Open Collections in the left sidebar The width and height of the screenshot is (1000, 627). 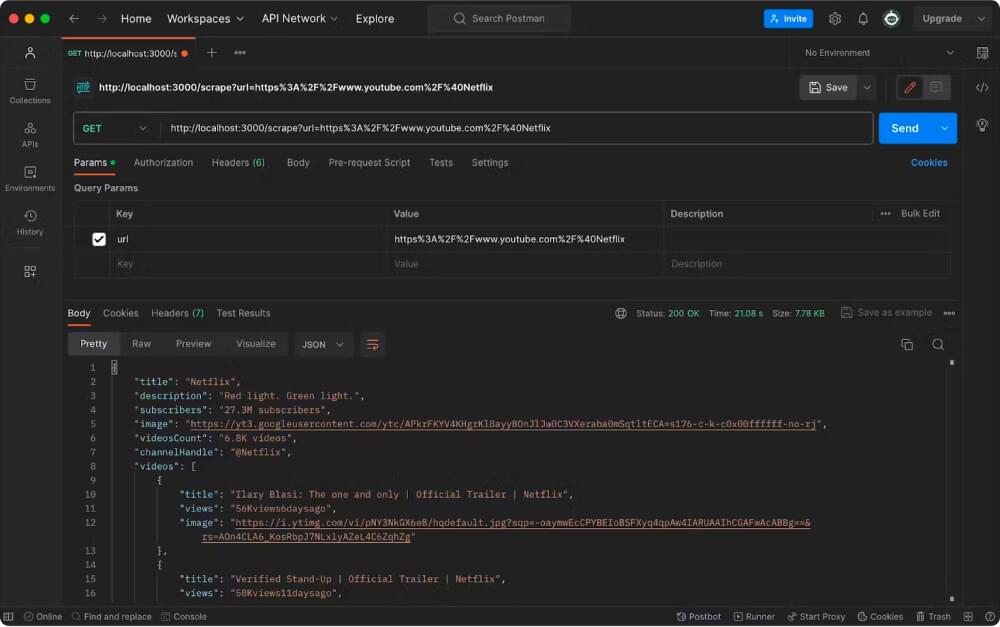pyautogui.click(x=29, y=91)
